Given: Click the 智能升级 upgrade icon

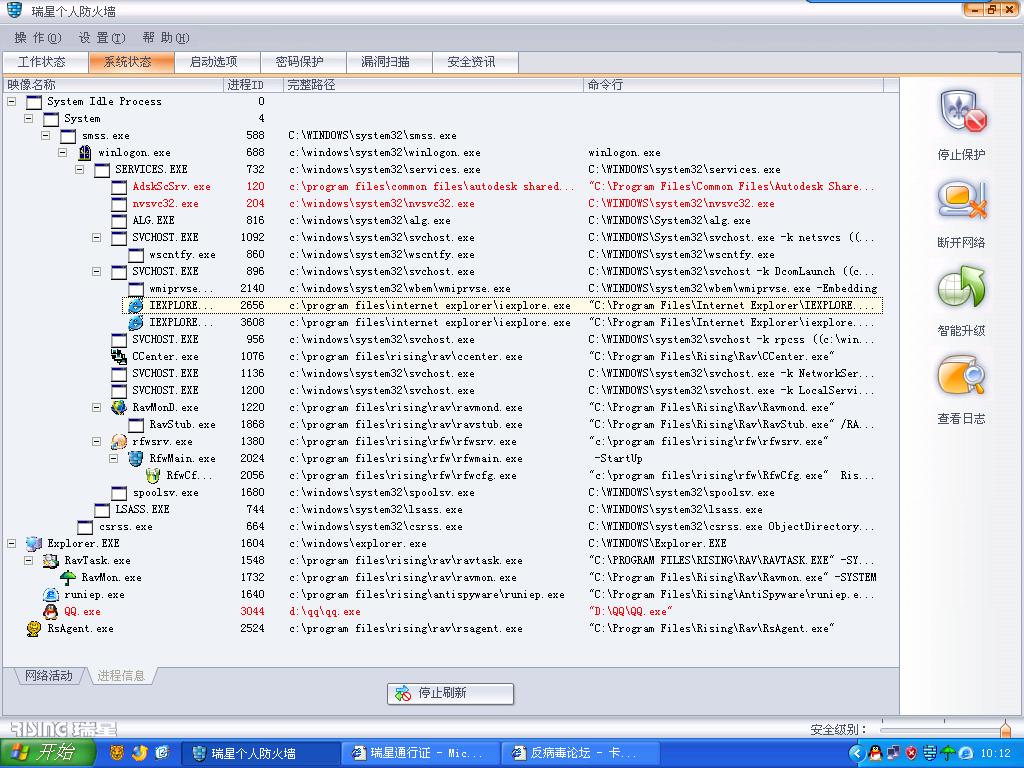Looking at the screenshot, I should point(962,289).
